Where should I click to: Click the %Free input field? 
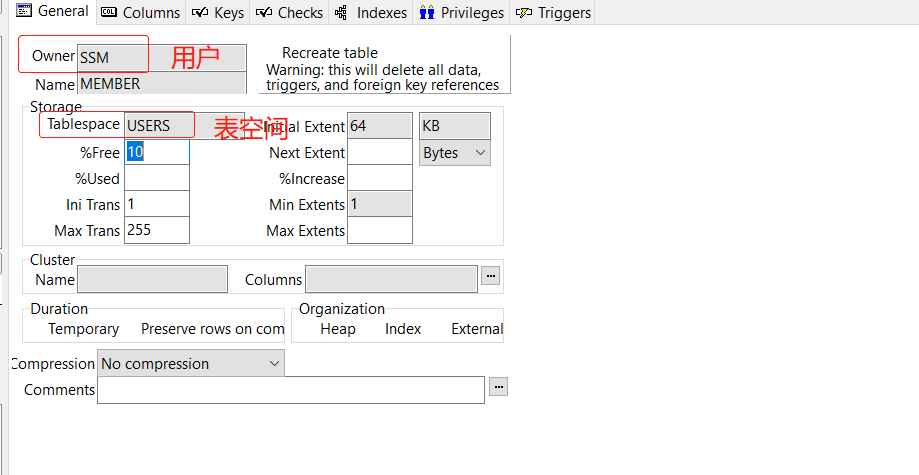[x=157, y=153]
